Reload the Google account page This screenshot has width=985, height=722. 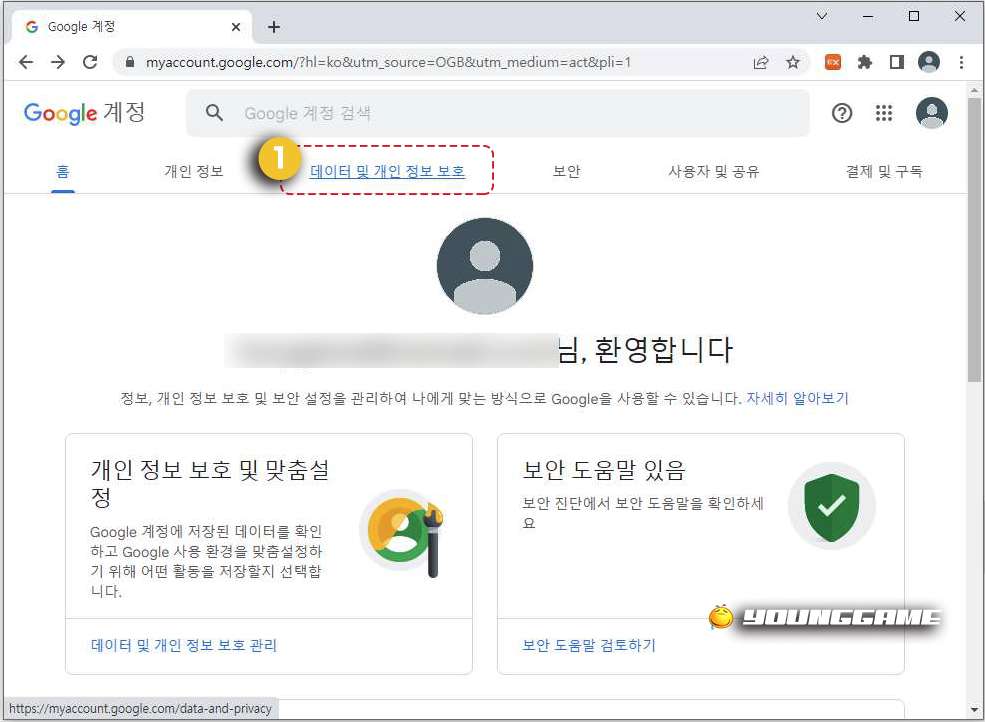[x=90, y=62]
